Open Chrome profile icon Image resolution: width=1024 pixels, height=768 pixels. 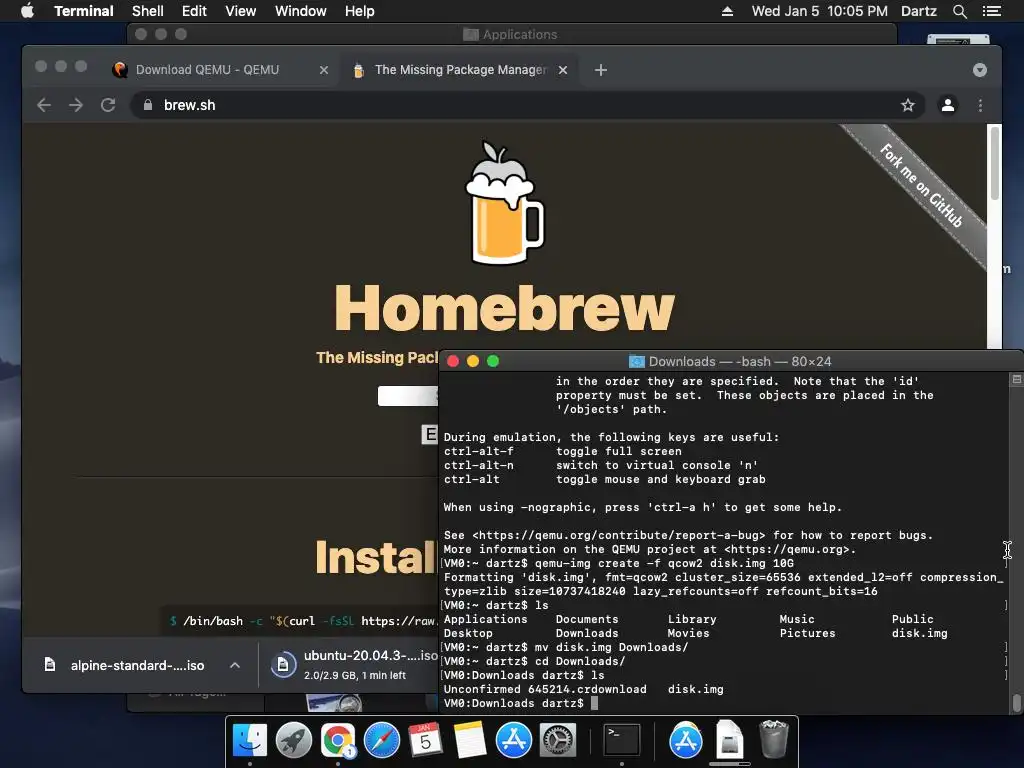click(948, 105)
